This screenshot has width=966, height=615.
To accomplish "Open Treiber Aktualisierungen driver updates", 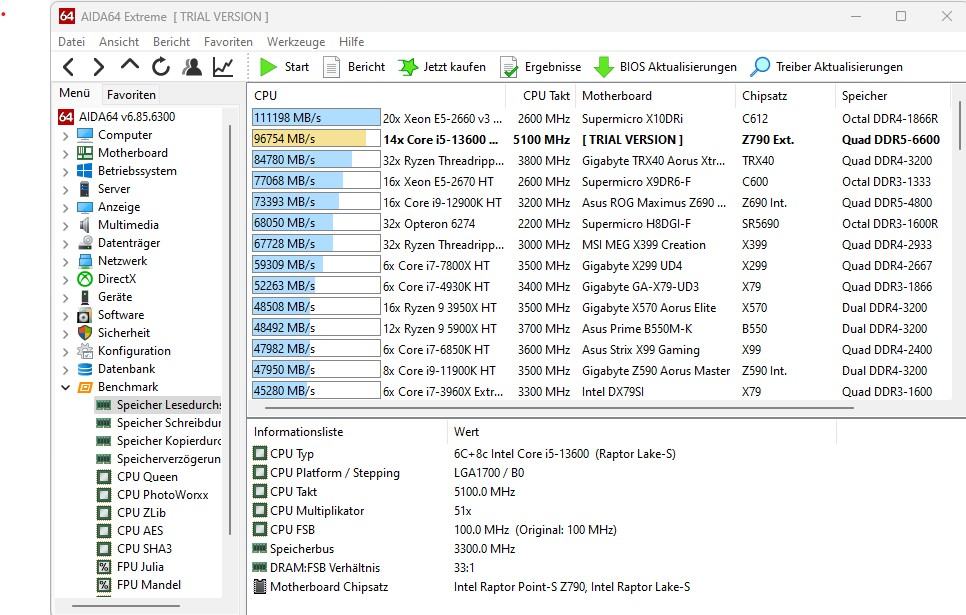I will (827, 67).
